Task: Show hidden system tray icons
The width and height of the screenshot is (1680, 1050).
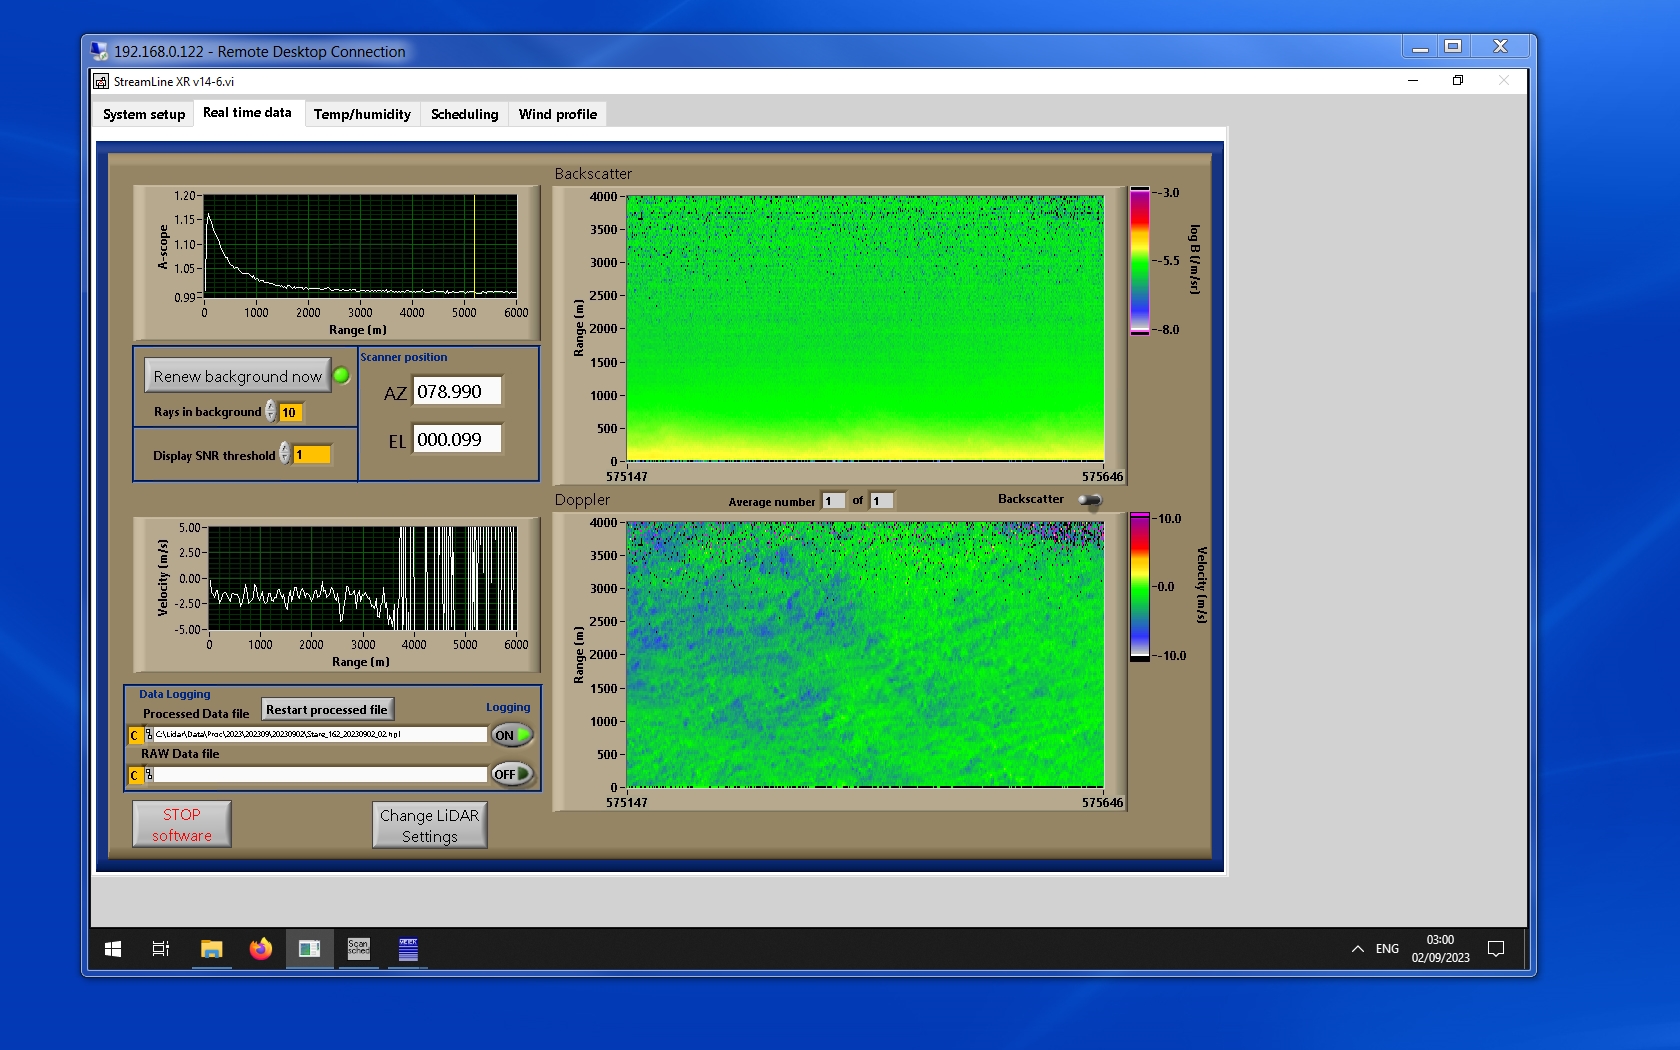Action: tap(1357, 949)
